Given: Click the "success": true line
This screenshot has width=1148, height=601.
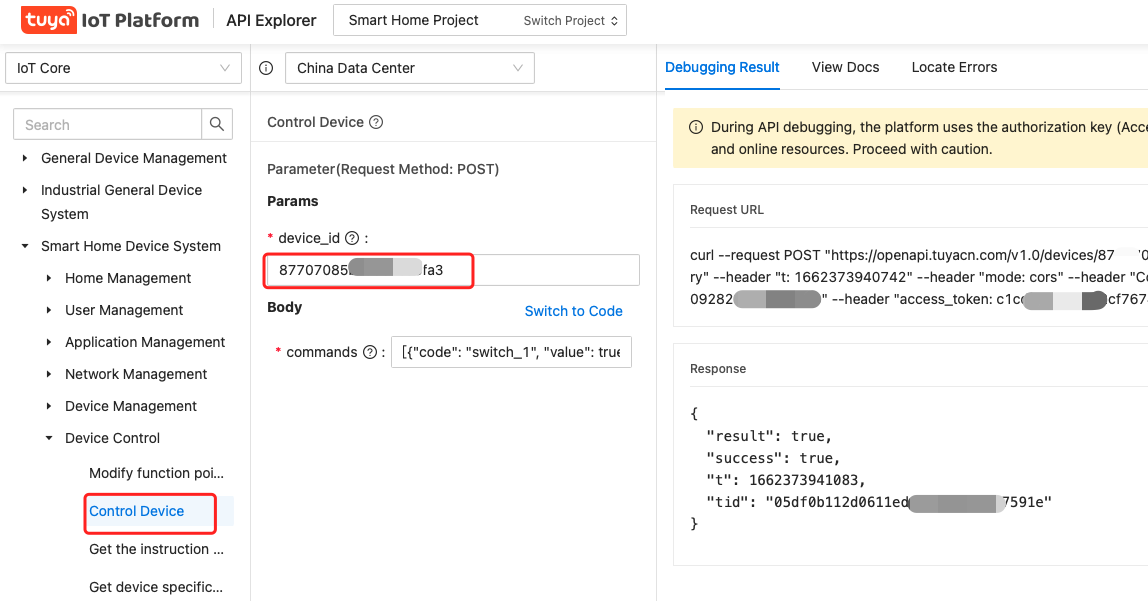Looking at the screenshot, I should pyautogui.click(x=773, y=458).
